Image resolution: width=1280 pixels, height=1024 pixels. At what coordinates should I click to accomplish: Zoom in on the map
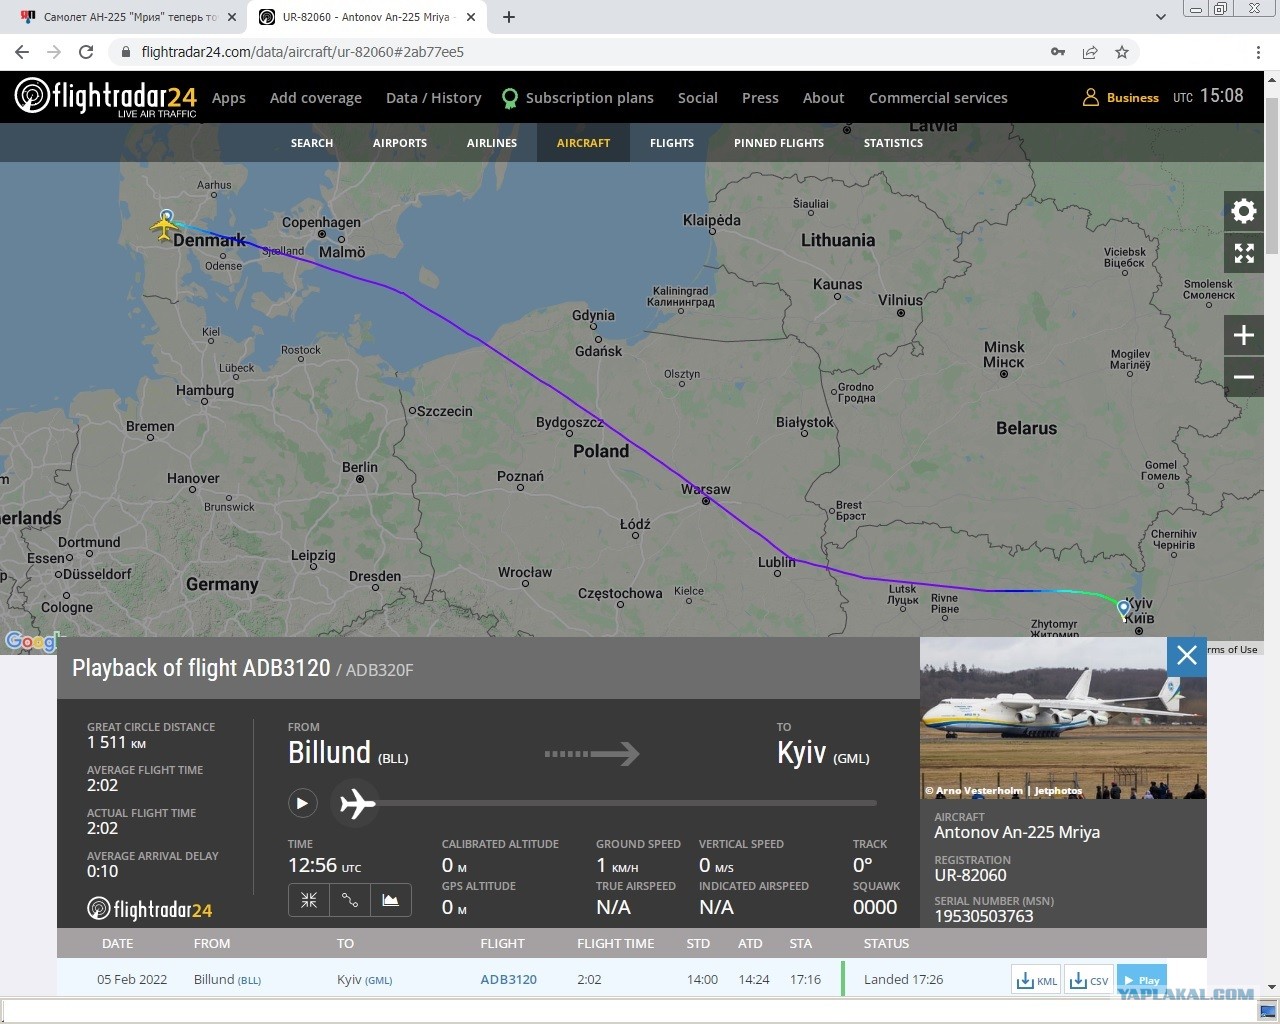click(1244, 335)
